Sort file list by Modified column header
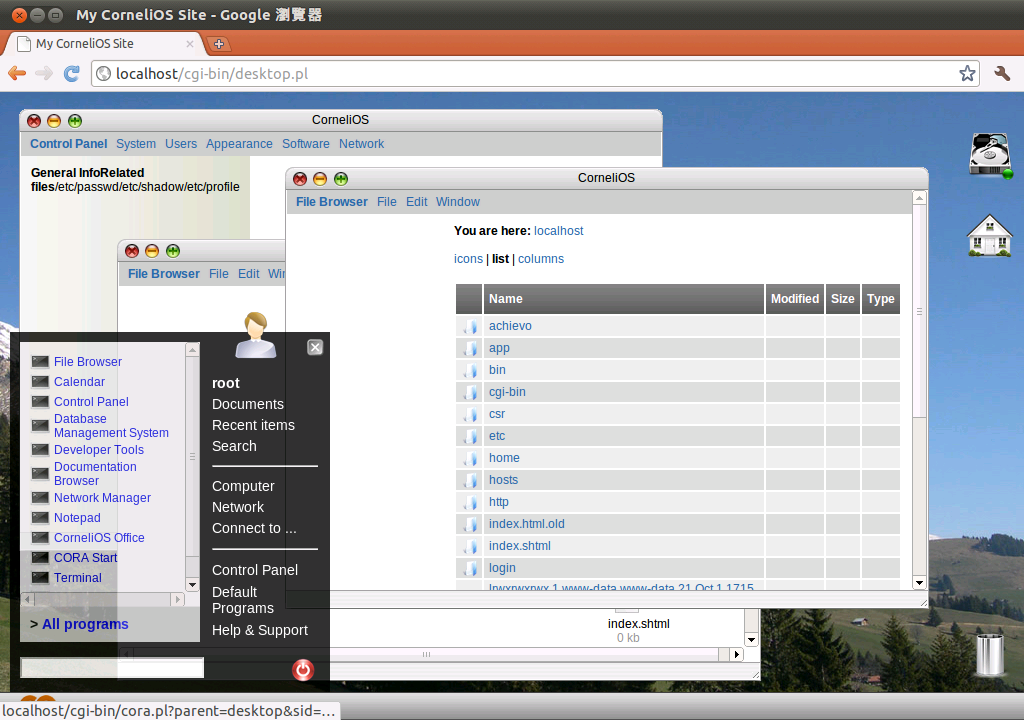The image size is (1024, 720). 795,299
